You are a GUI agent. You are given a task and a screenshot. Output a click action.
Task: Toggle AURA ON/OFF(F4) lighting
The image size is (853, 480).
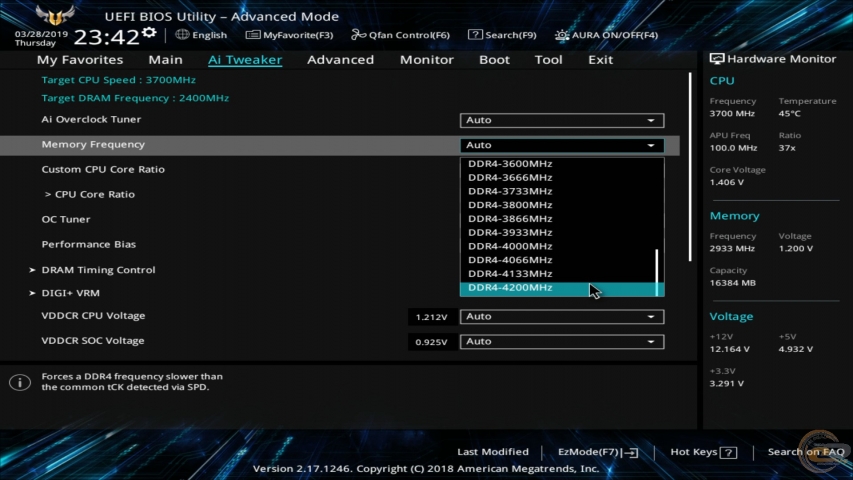pos(562,35)
